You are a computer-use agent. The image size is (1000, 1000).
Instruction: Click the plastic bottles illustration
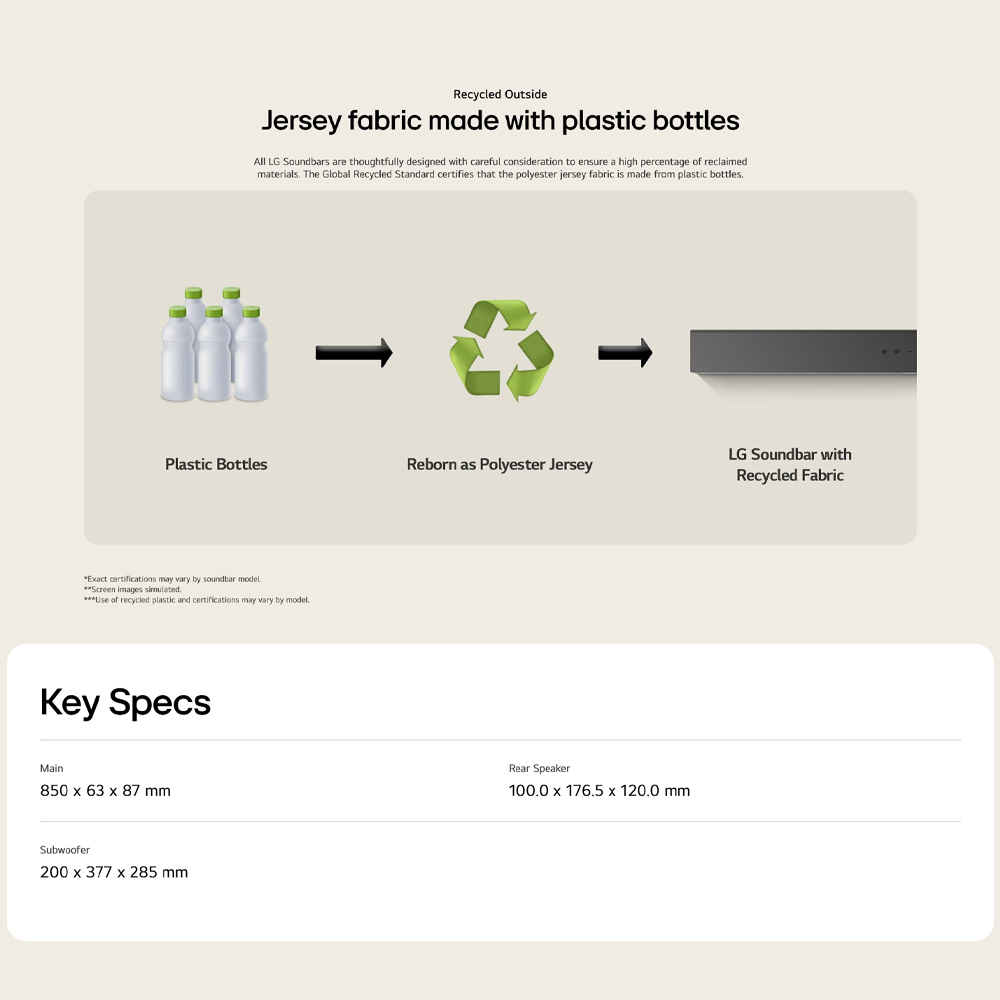coord(216,346)
